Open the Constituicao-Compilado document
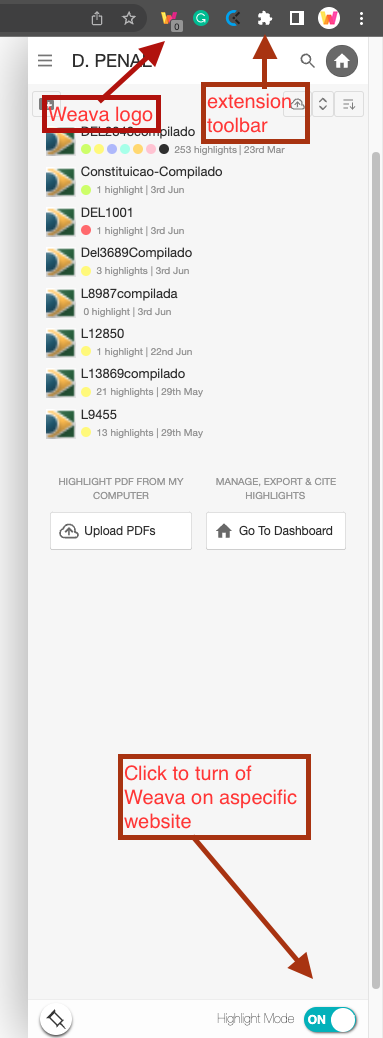Viewport: 383px width, 1038px height. click(x=151, y=172)
